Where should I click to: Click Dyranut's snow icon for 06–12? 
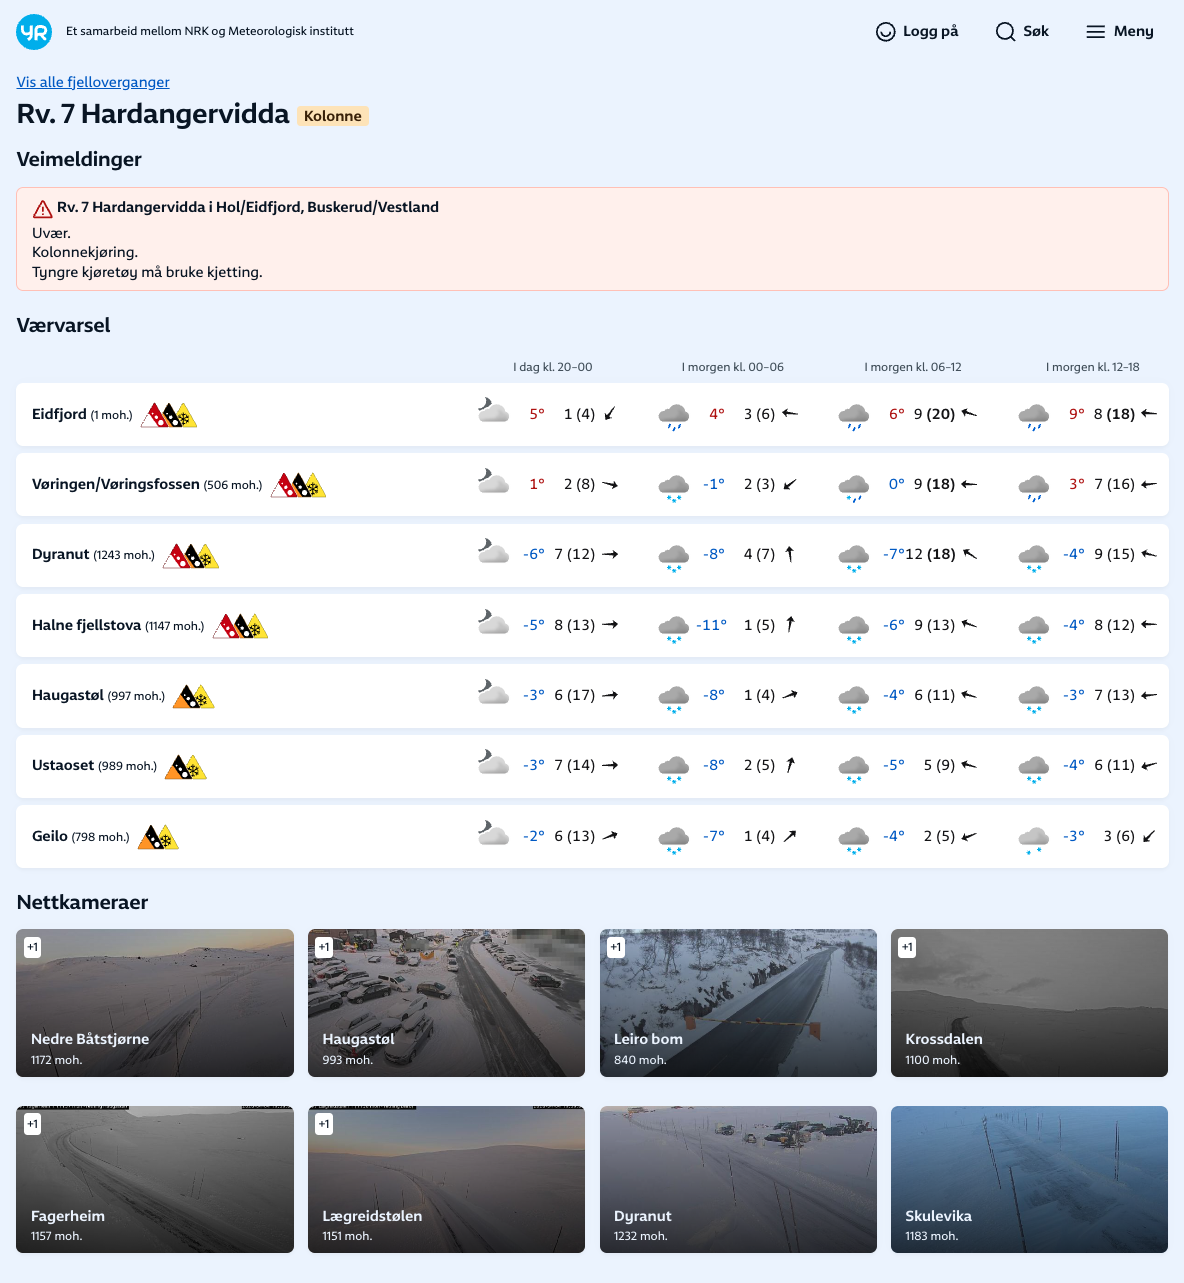point(853,557)
